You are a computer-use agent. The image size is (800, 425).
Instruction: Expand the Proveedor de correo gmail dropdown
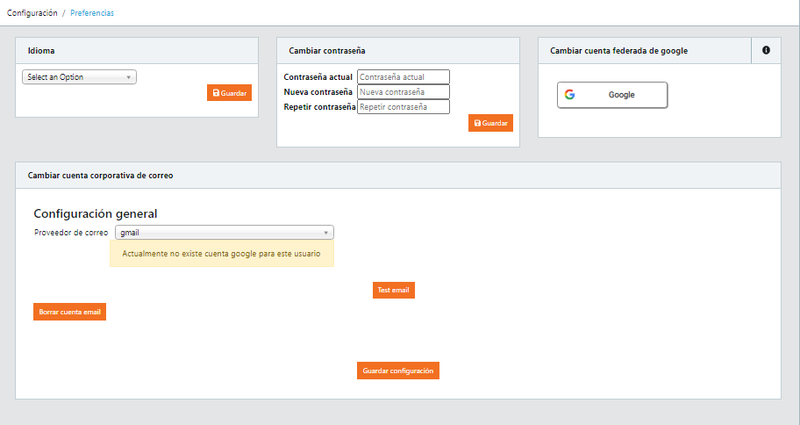point(224,232)
